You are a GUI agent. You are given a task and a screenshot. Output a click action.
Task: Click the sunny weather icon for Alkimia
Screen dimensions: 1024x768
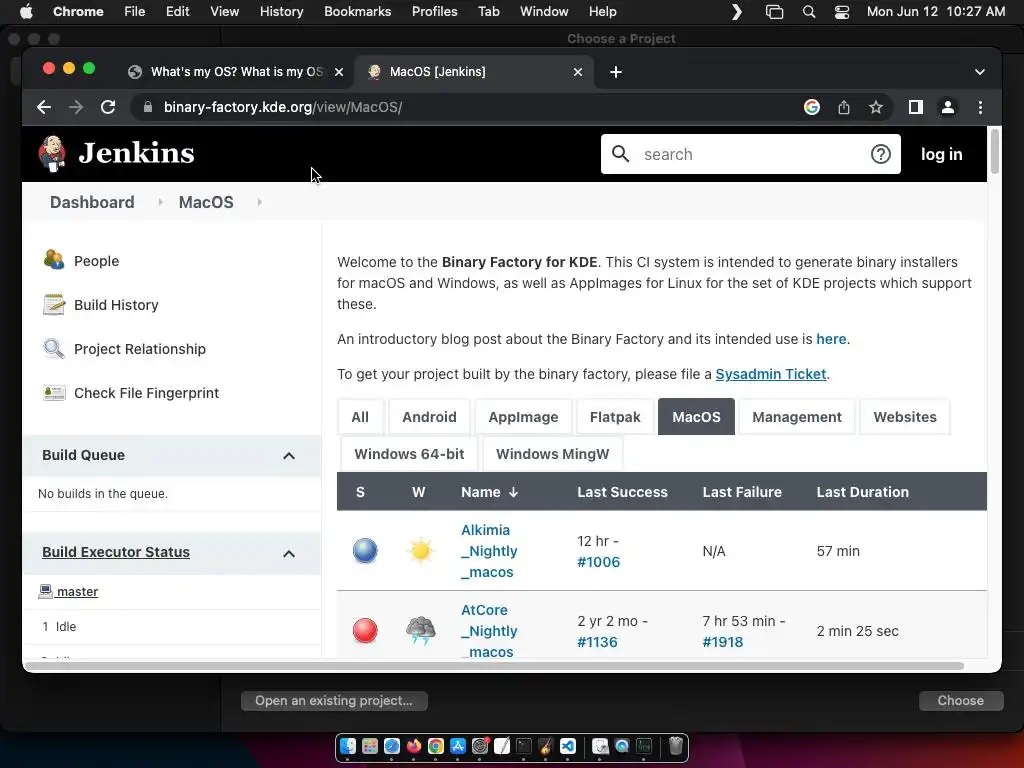pyautogui.click(x=421, y=551)
